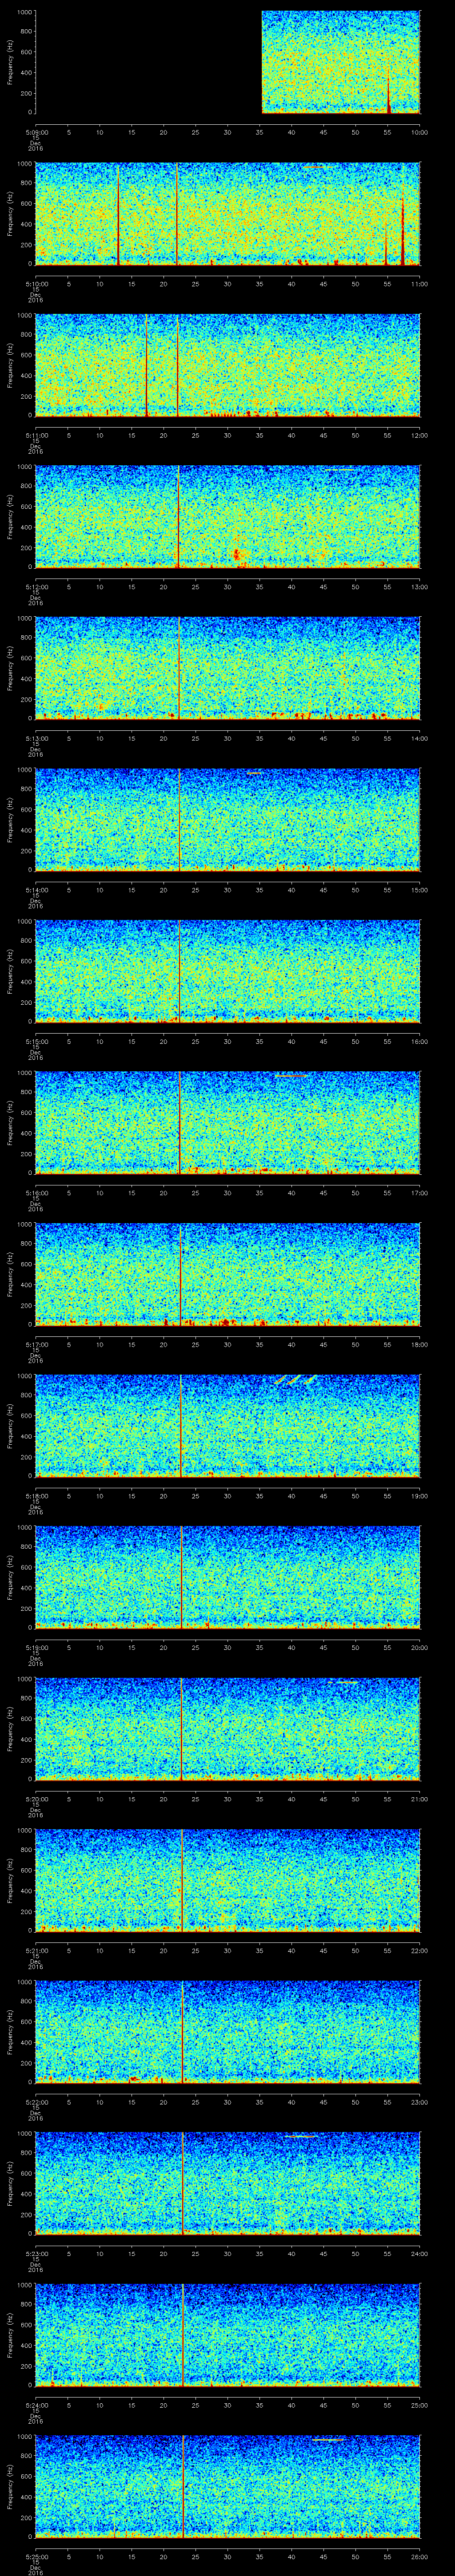This screenshot has height=2576, width=455.
Task: Click the 13:00 end time label
Action: (419, 586)
